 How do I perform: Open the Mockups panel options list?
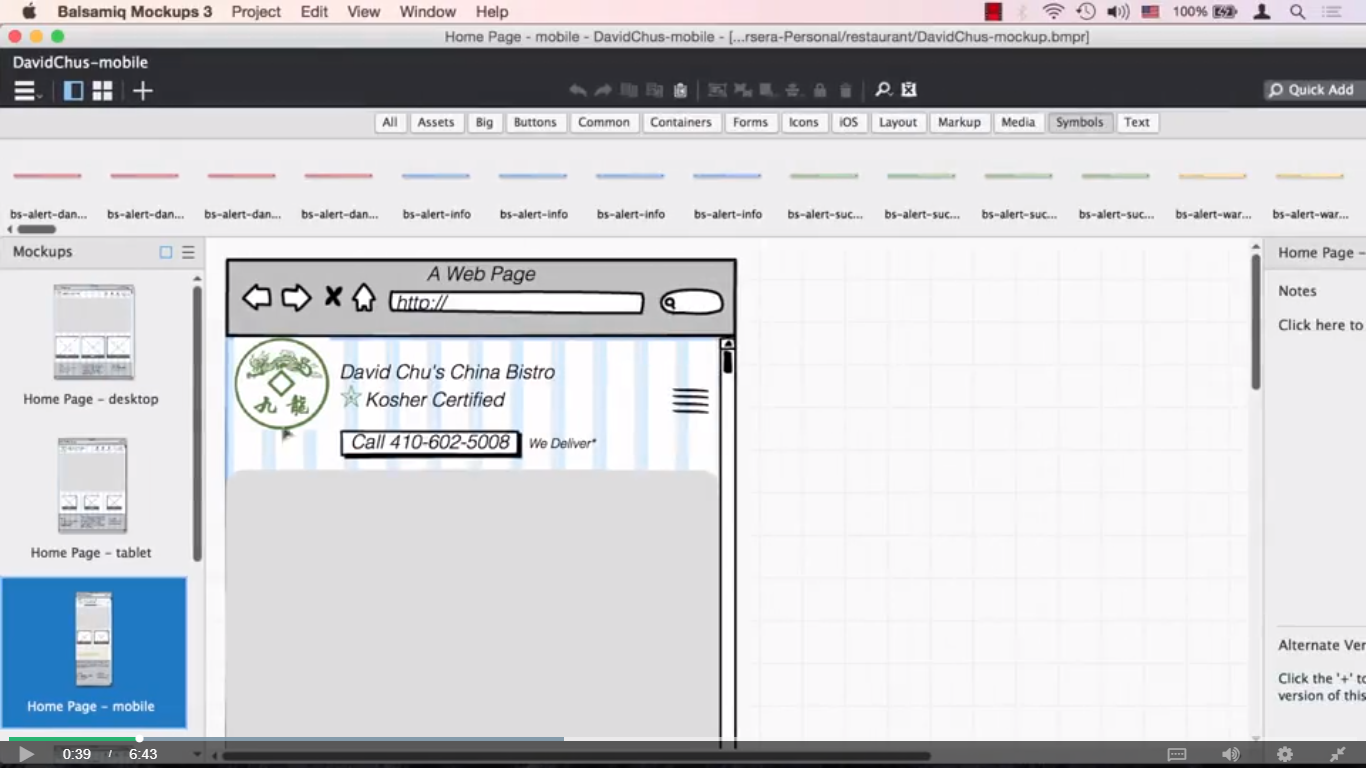[187, 252]
